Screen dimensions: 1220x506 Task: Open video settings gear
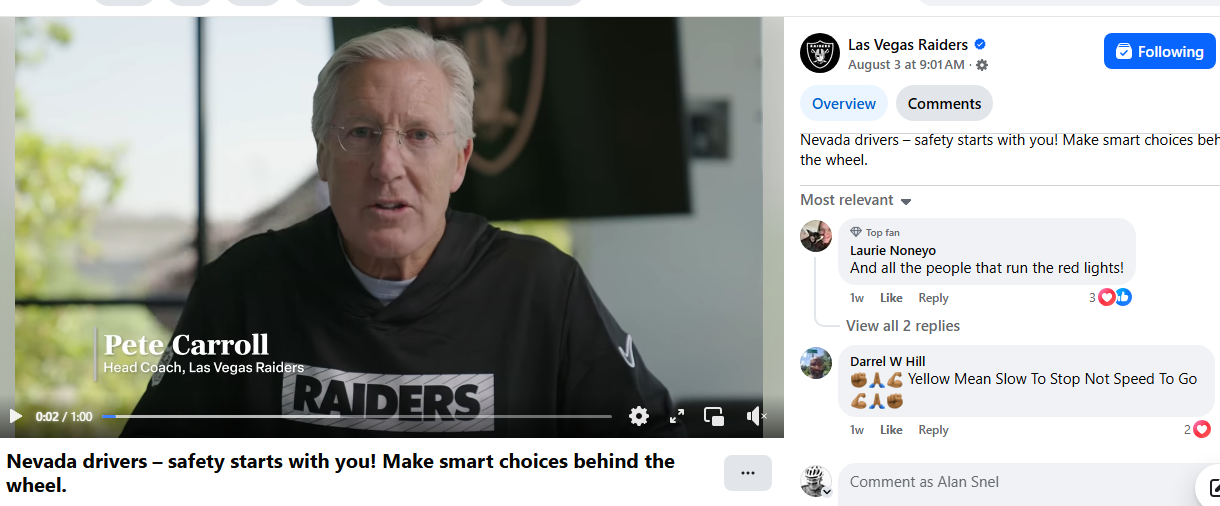click(639, 416)
